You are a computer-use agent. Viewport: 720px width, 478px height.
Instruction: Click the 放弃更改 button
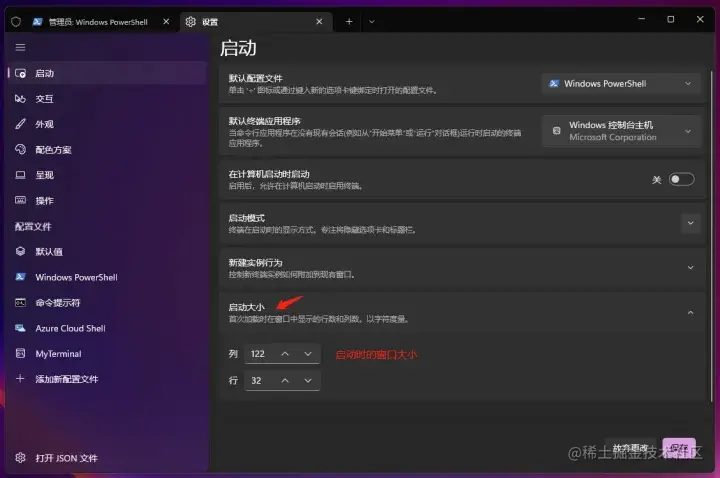click(630, 448)
